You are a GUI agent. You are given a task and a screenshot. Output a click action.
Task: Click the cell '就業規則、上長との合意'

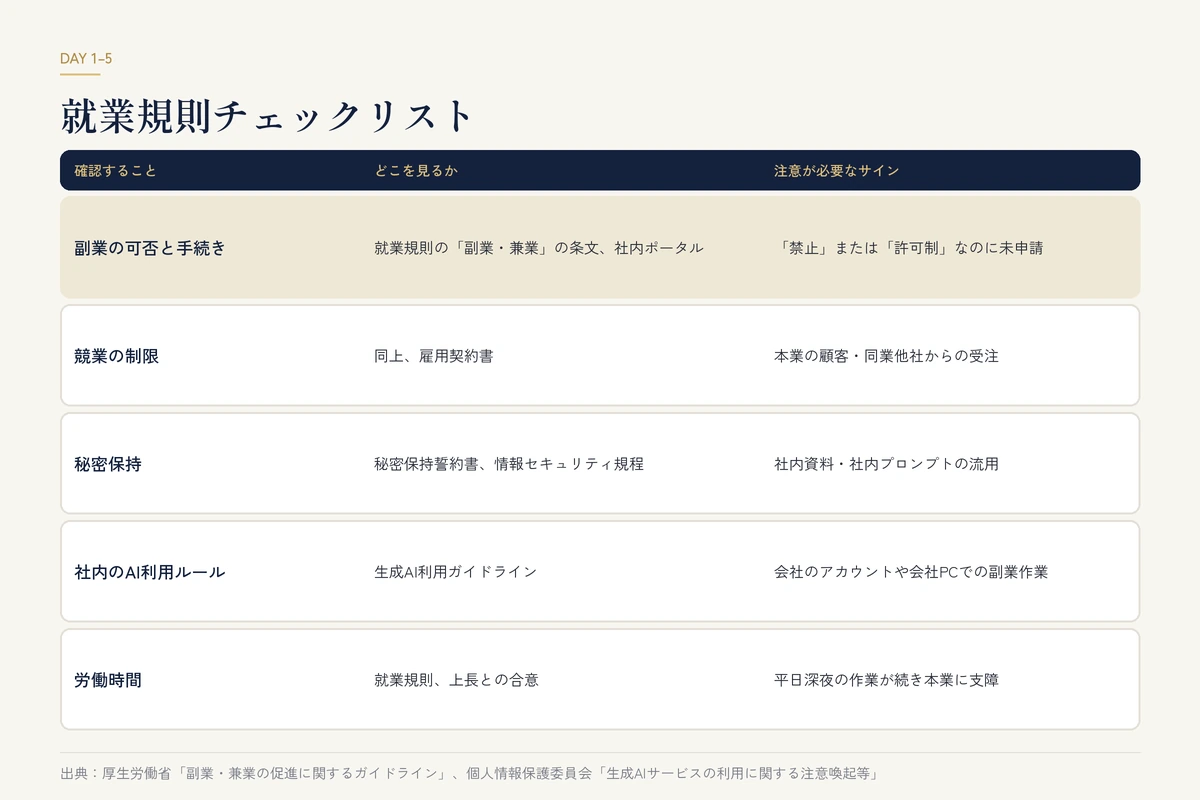pyautogui.click(x=456, y=680)
